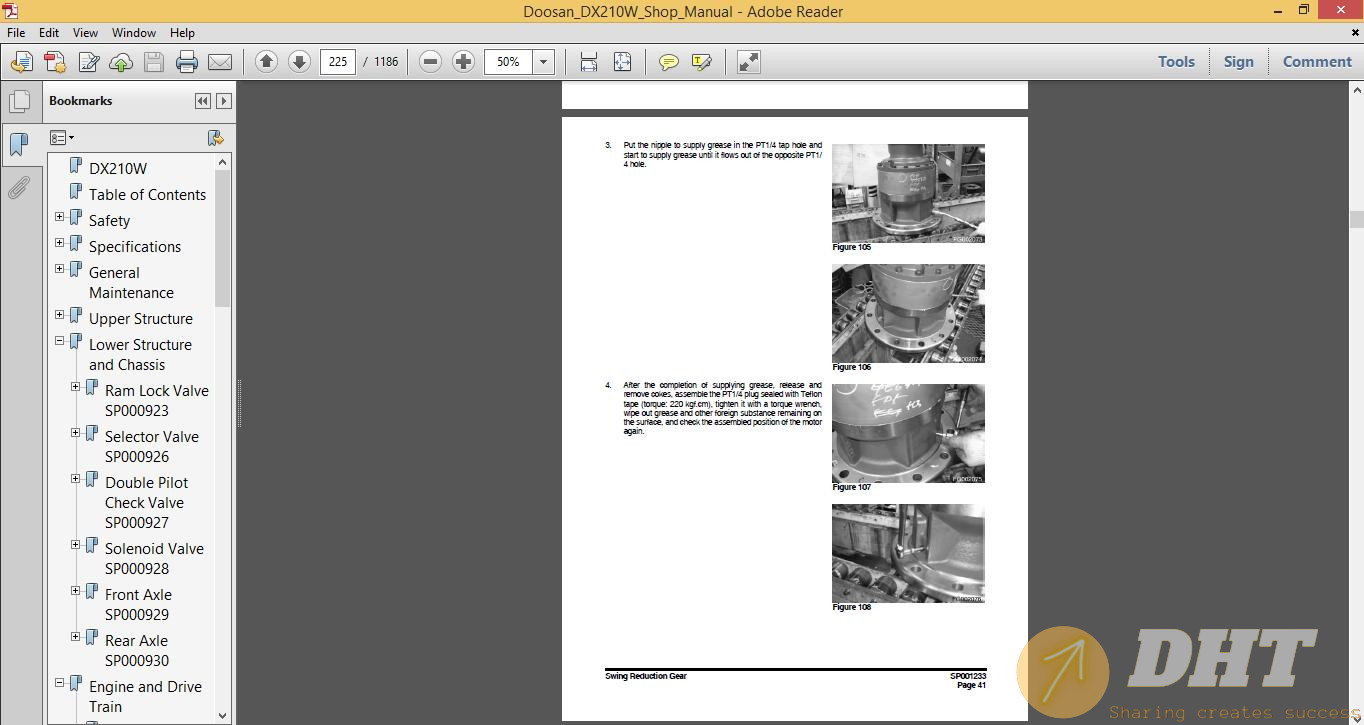
Task: Zoom in with the plus button
Action: click(x=463, y=62)
